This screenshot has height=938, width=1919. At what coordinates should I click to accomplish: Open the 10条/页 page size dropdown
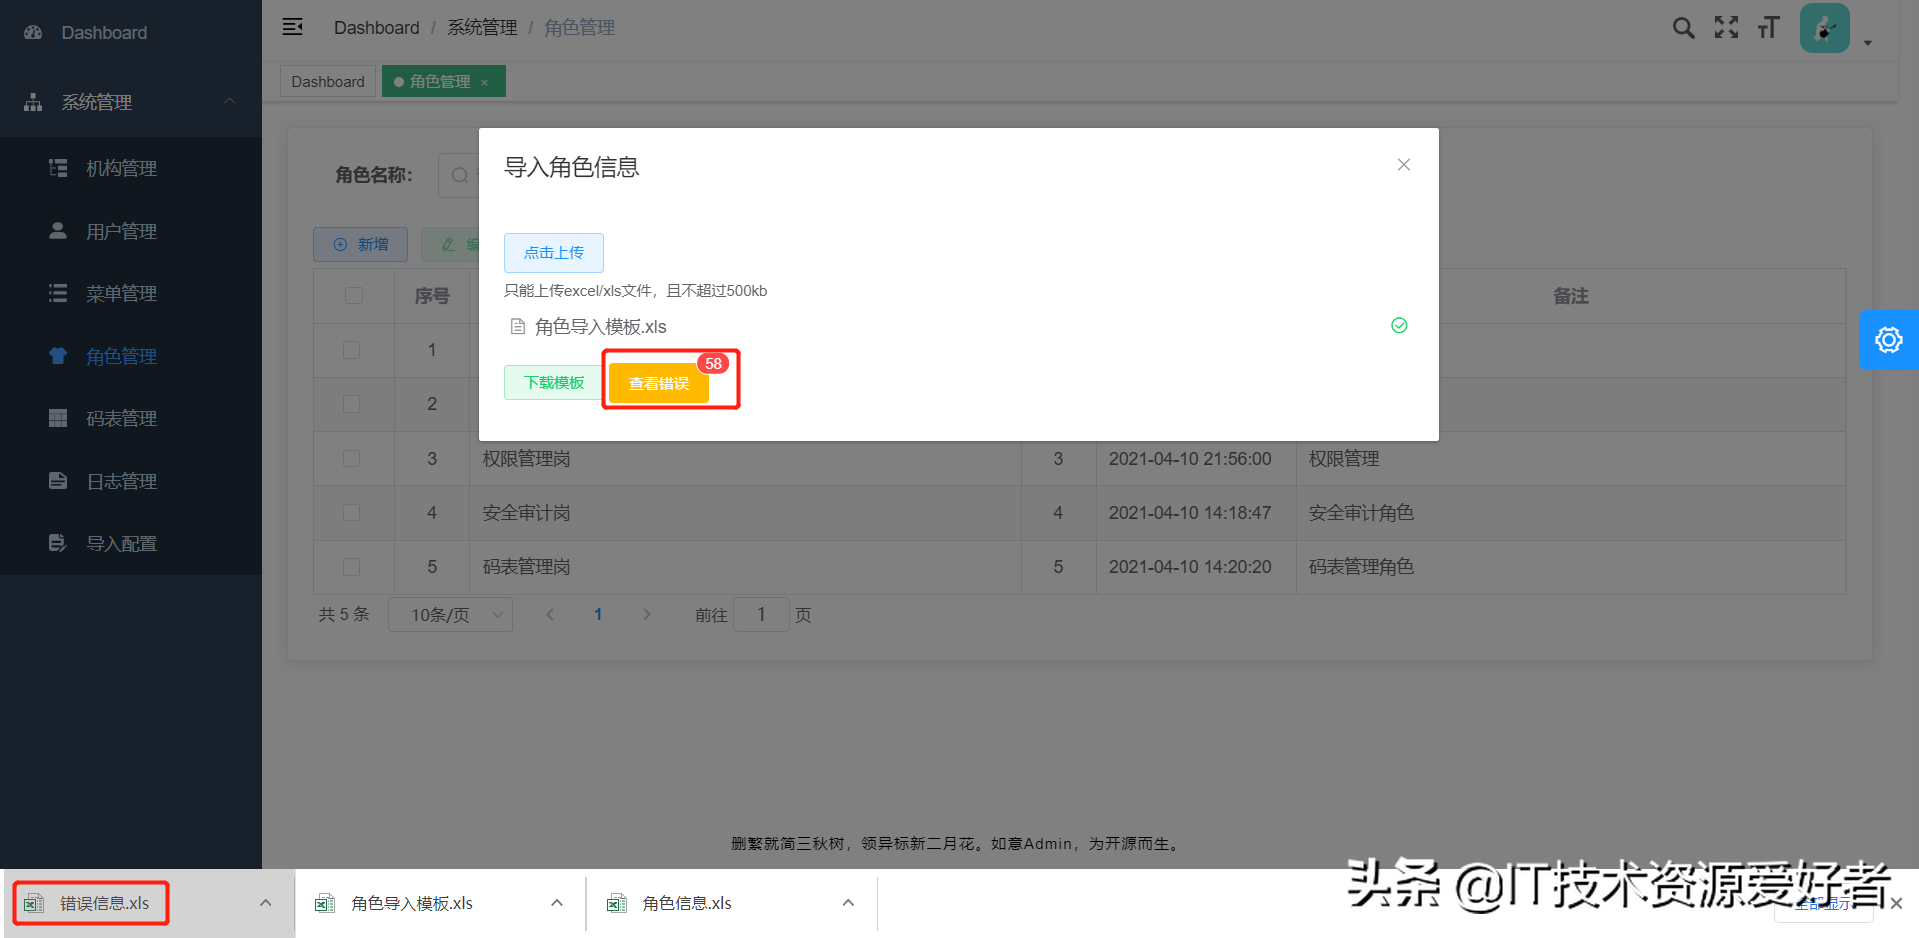450,614
